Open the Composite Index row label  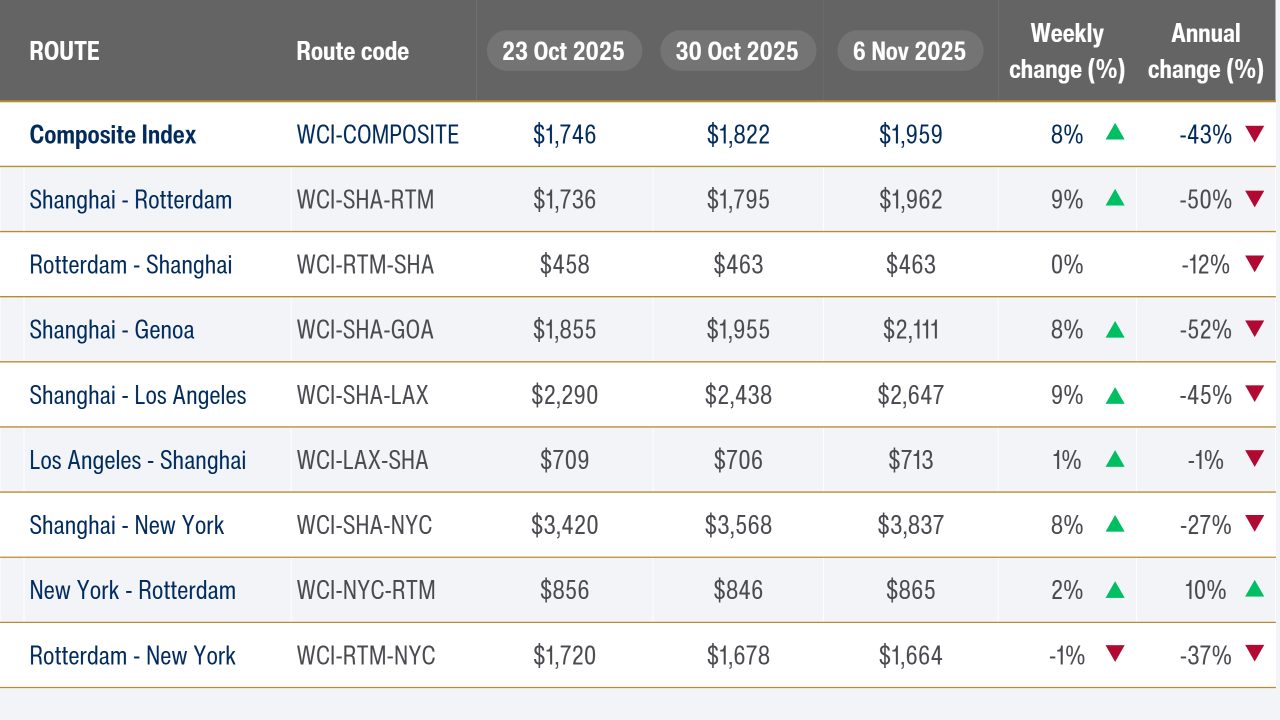pos(113,134)
